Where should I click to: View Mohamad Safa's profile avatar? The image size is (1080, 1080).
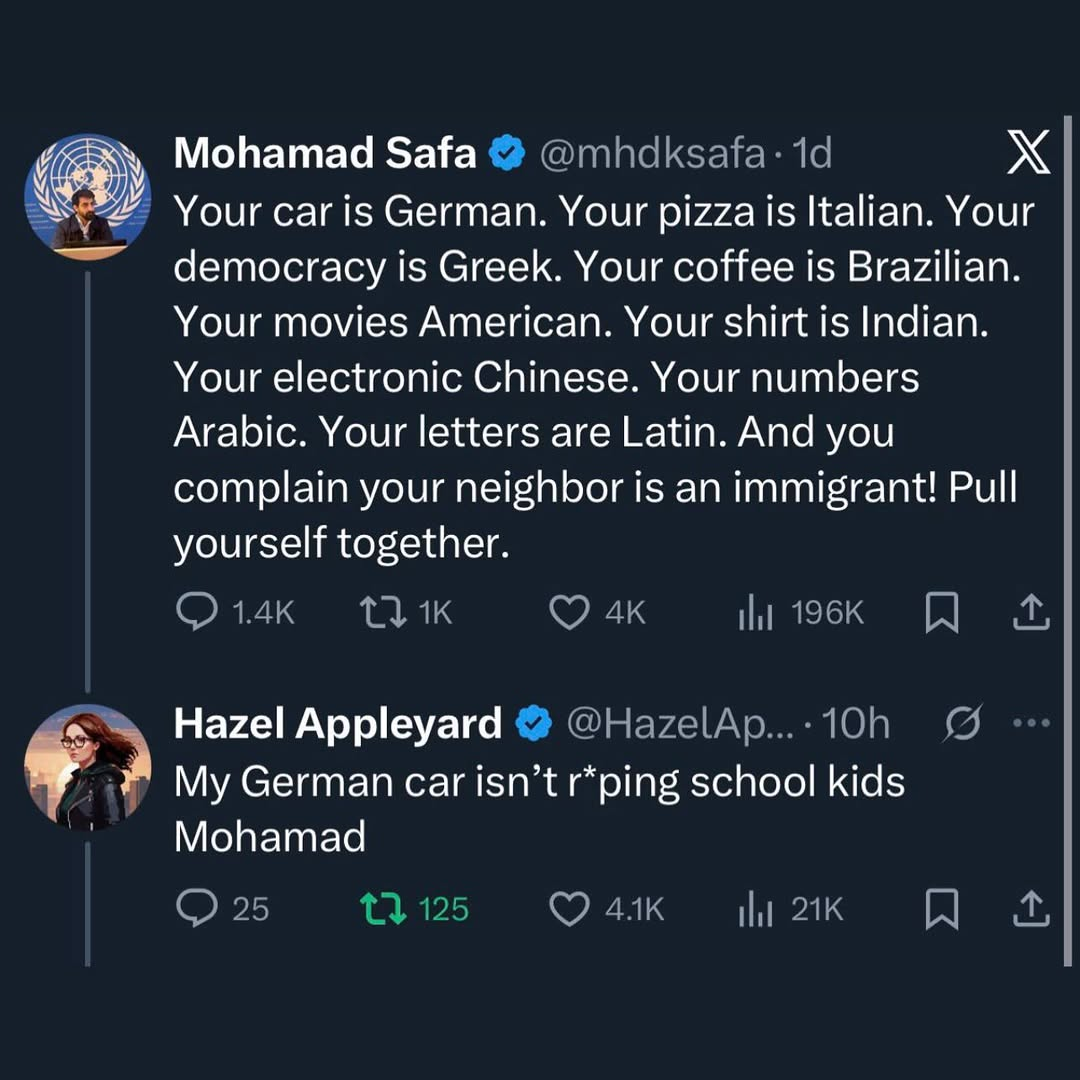point(87,196)
